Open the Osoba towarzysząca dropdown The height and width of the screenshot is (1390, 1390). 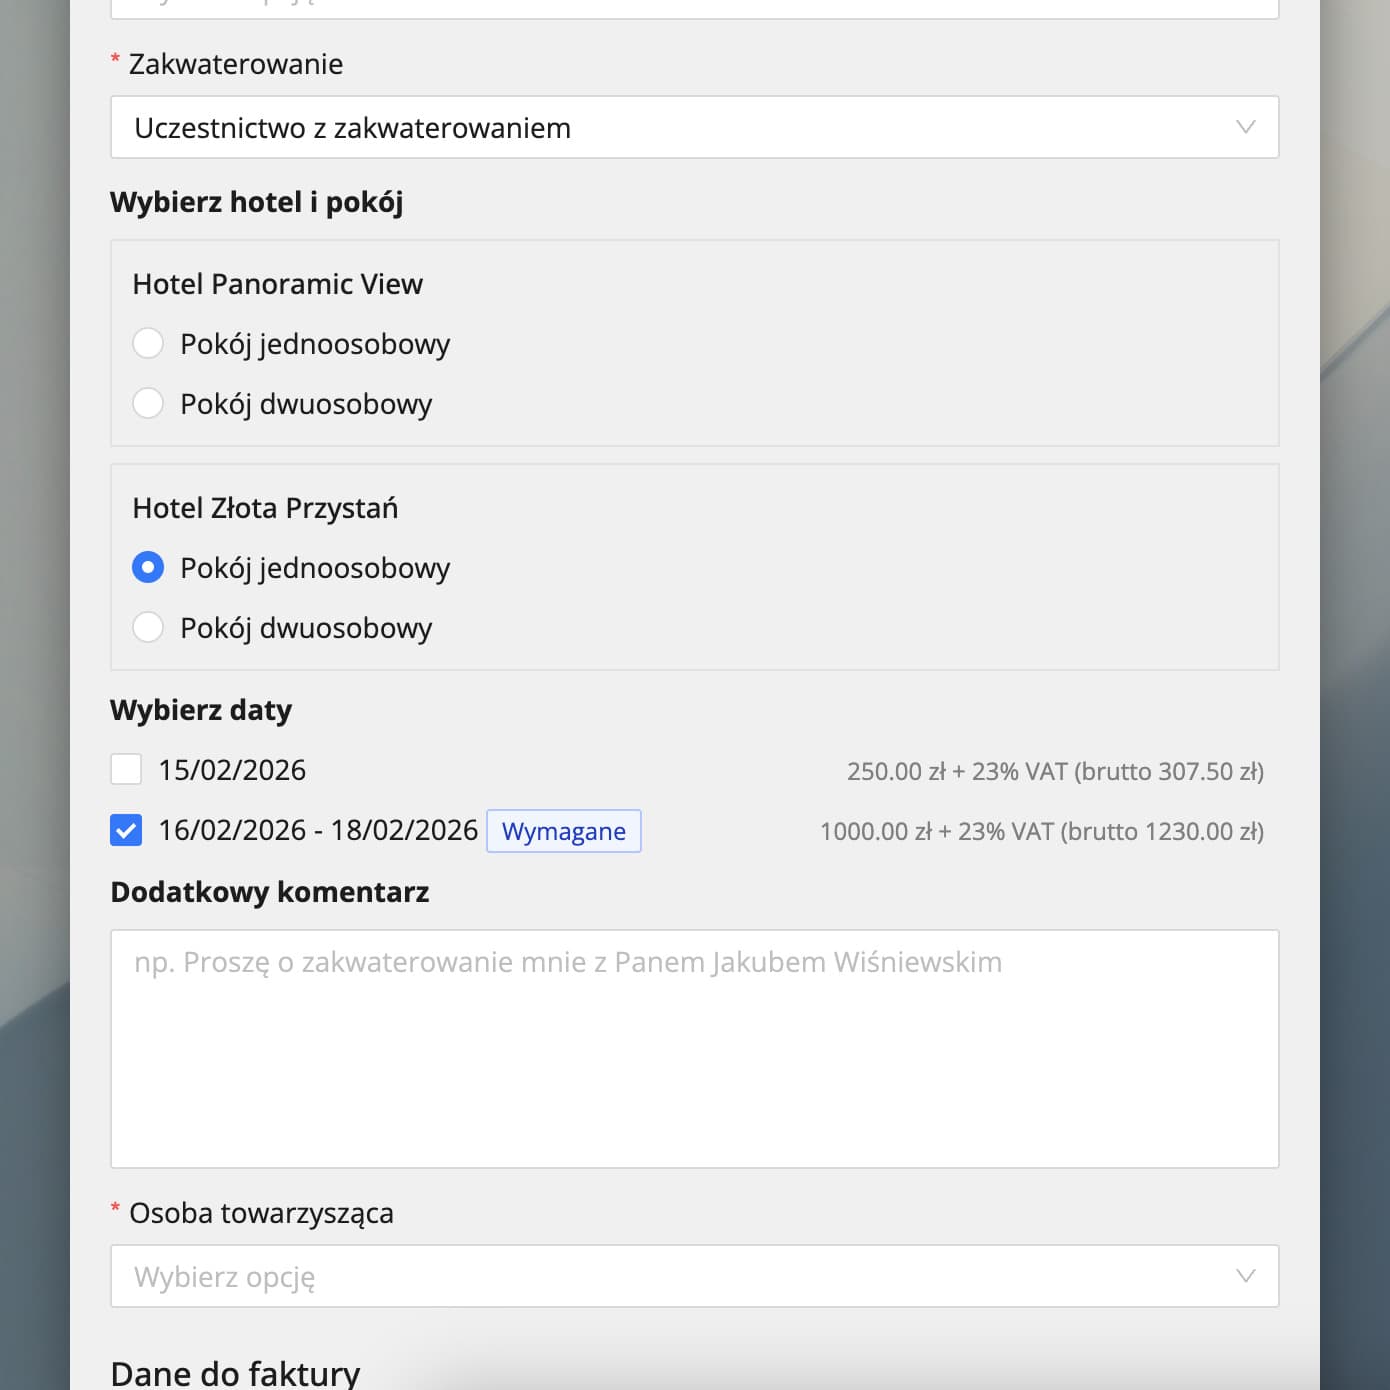[694, 1276]
